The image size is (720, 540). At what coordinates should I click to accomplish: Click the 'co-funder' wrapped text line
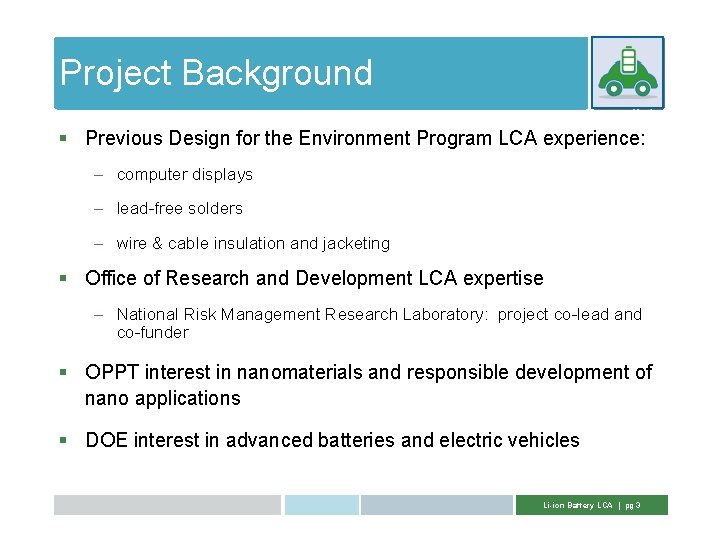153,332
